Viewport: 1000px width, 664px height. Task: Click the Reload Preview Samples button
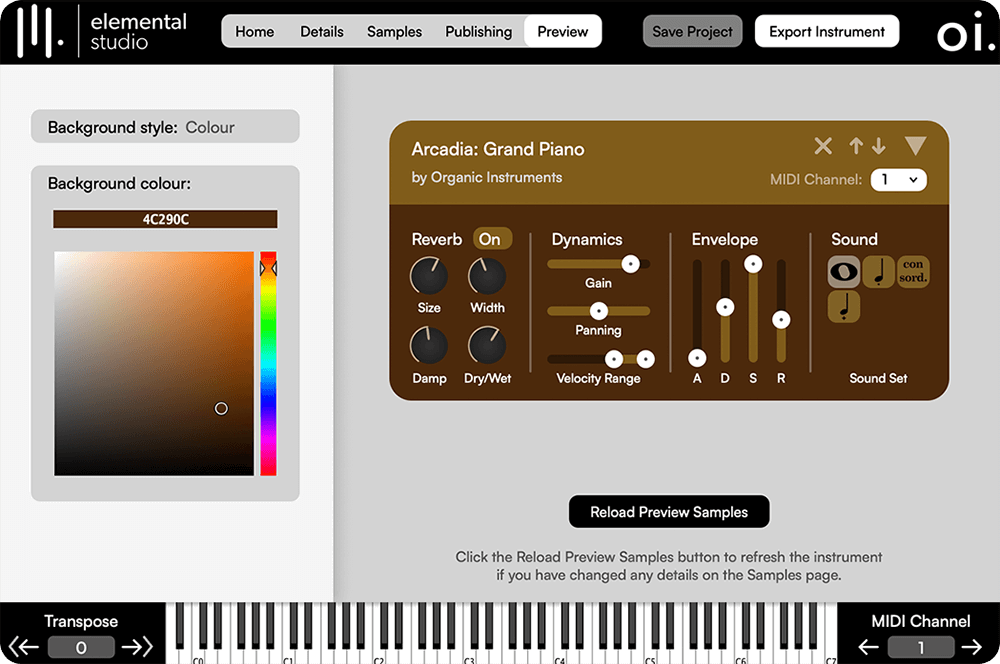669,511
